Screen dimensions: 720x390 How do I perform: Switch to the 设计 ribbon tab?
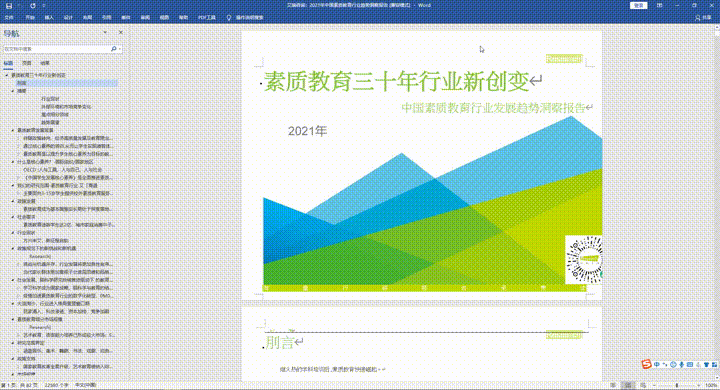tap(68, 17)
